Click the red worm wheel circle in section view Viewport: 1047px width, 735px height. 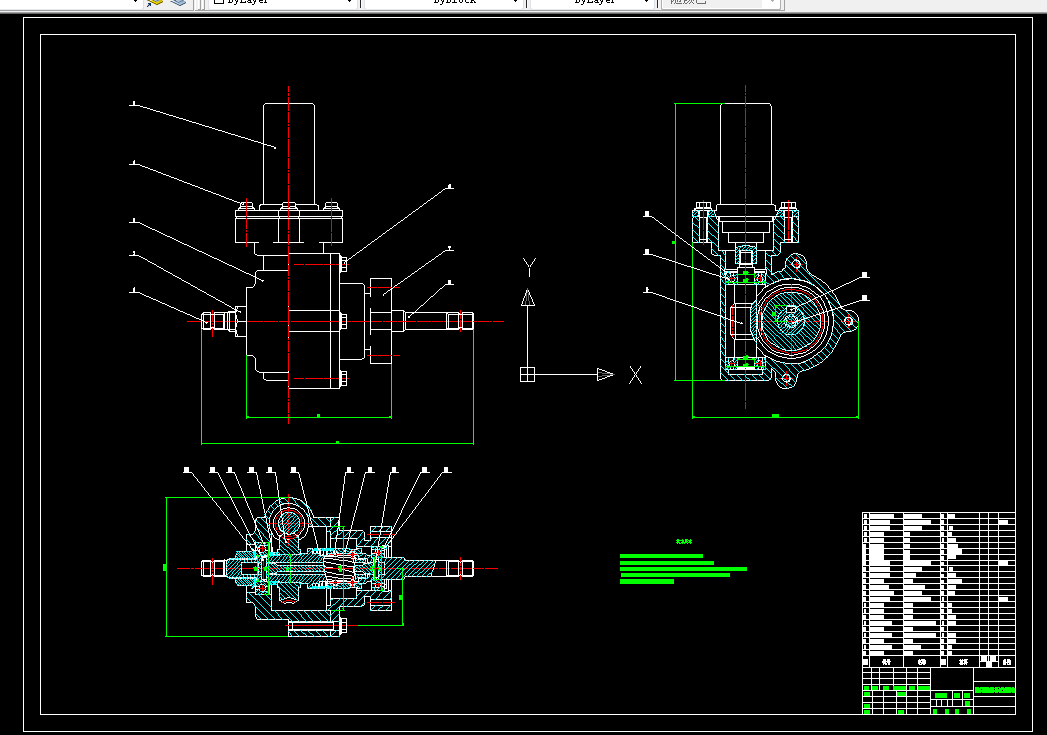point(288,521)
